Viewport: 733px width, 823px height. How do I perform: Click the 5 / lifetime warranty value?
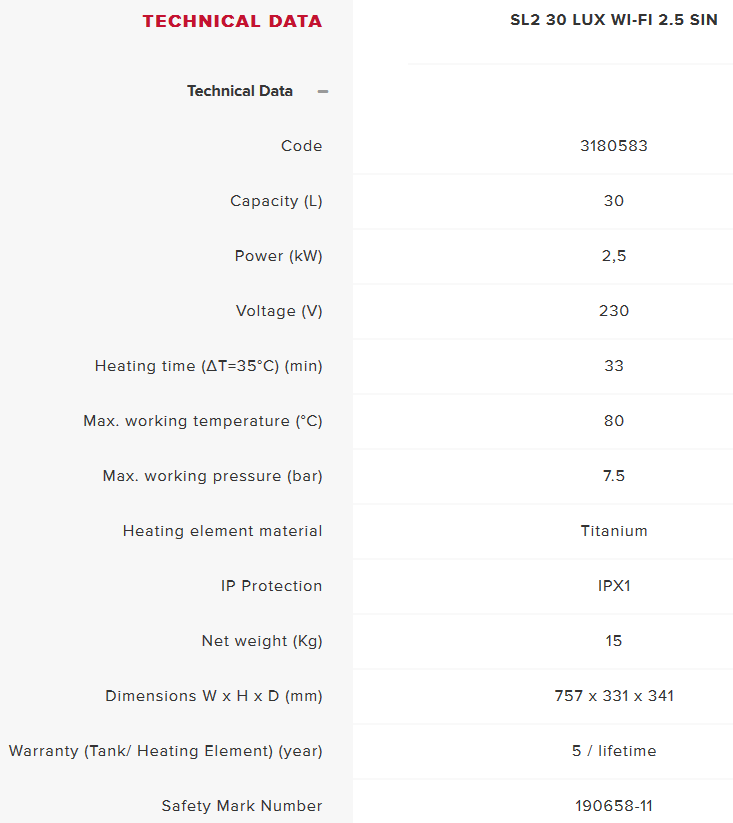tap(614, 751)
